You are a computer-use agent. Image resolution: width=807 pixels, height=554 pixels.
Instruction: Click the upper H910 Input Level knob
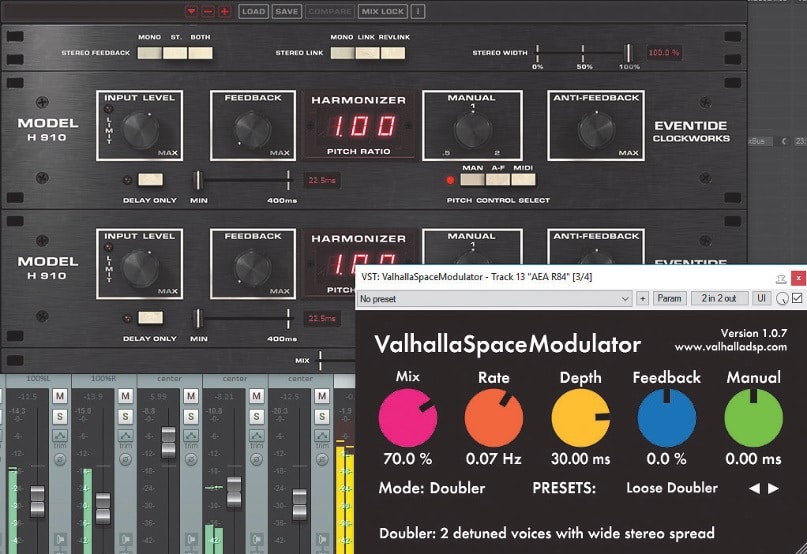tap(141, 130)
